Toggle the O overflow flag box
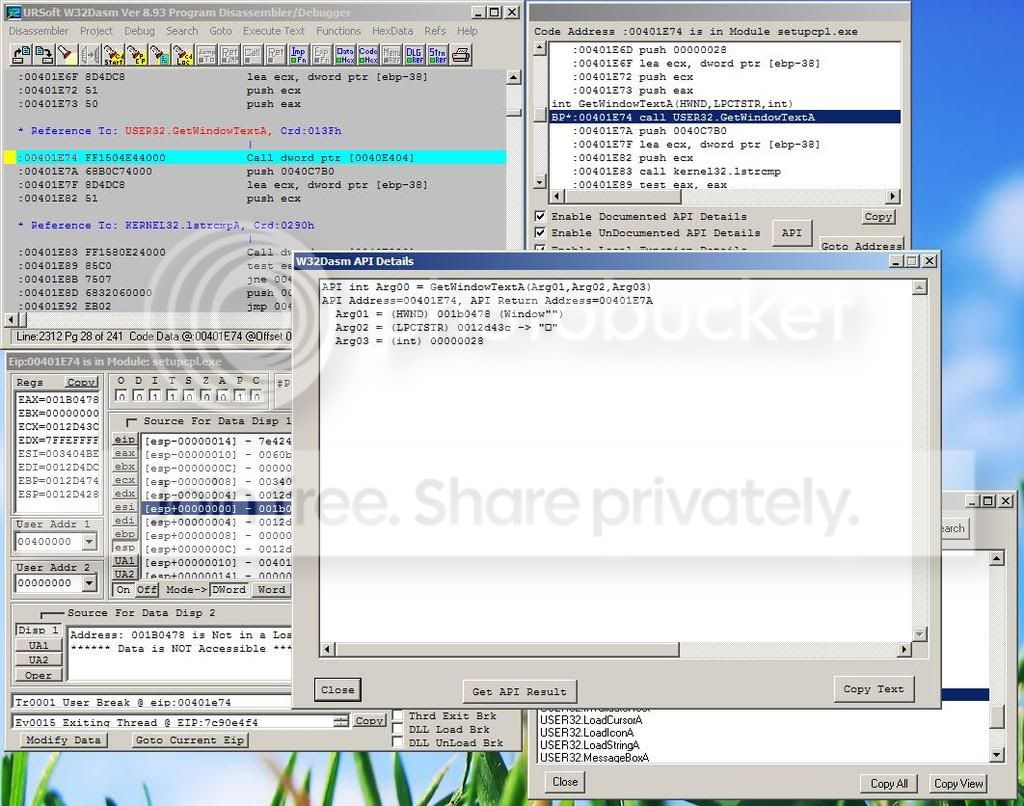Viewport: 1024px width, 806px height. tap(121, 396)
